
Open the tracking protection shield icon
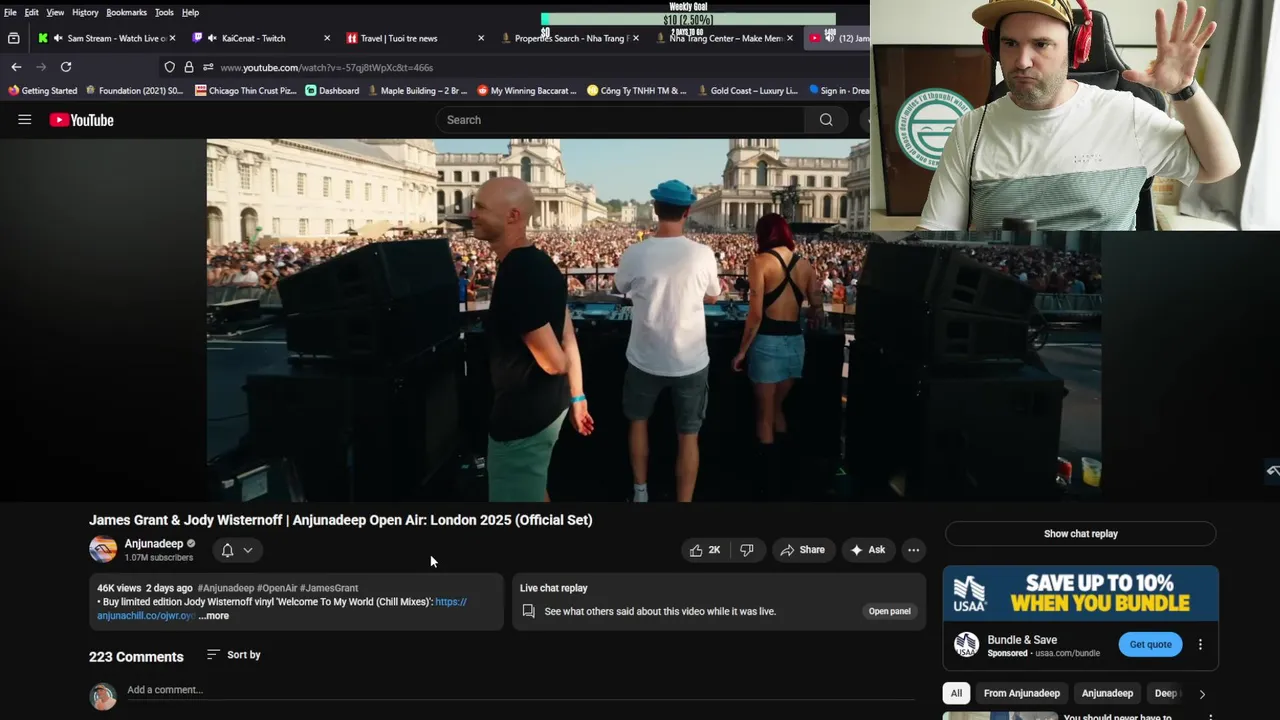point(170,67)
